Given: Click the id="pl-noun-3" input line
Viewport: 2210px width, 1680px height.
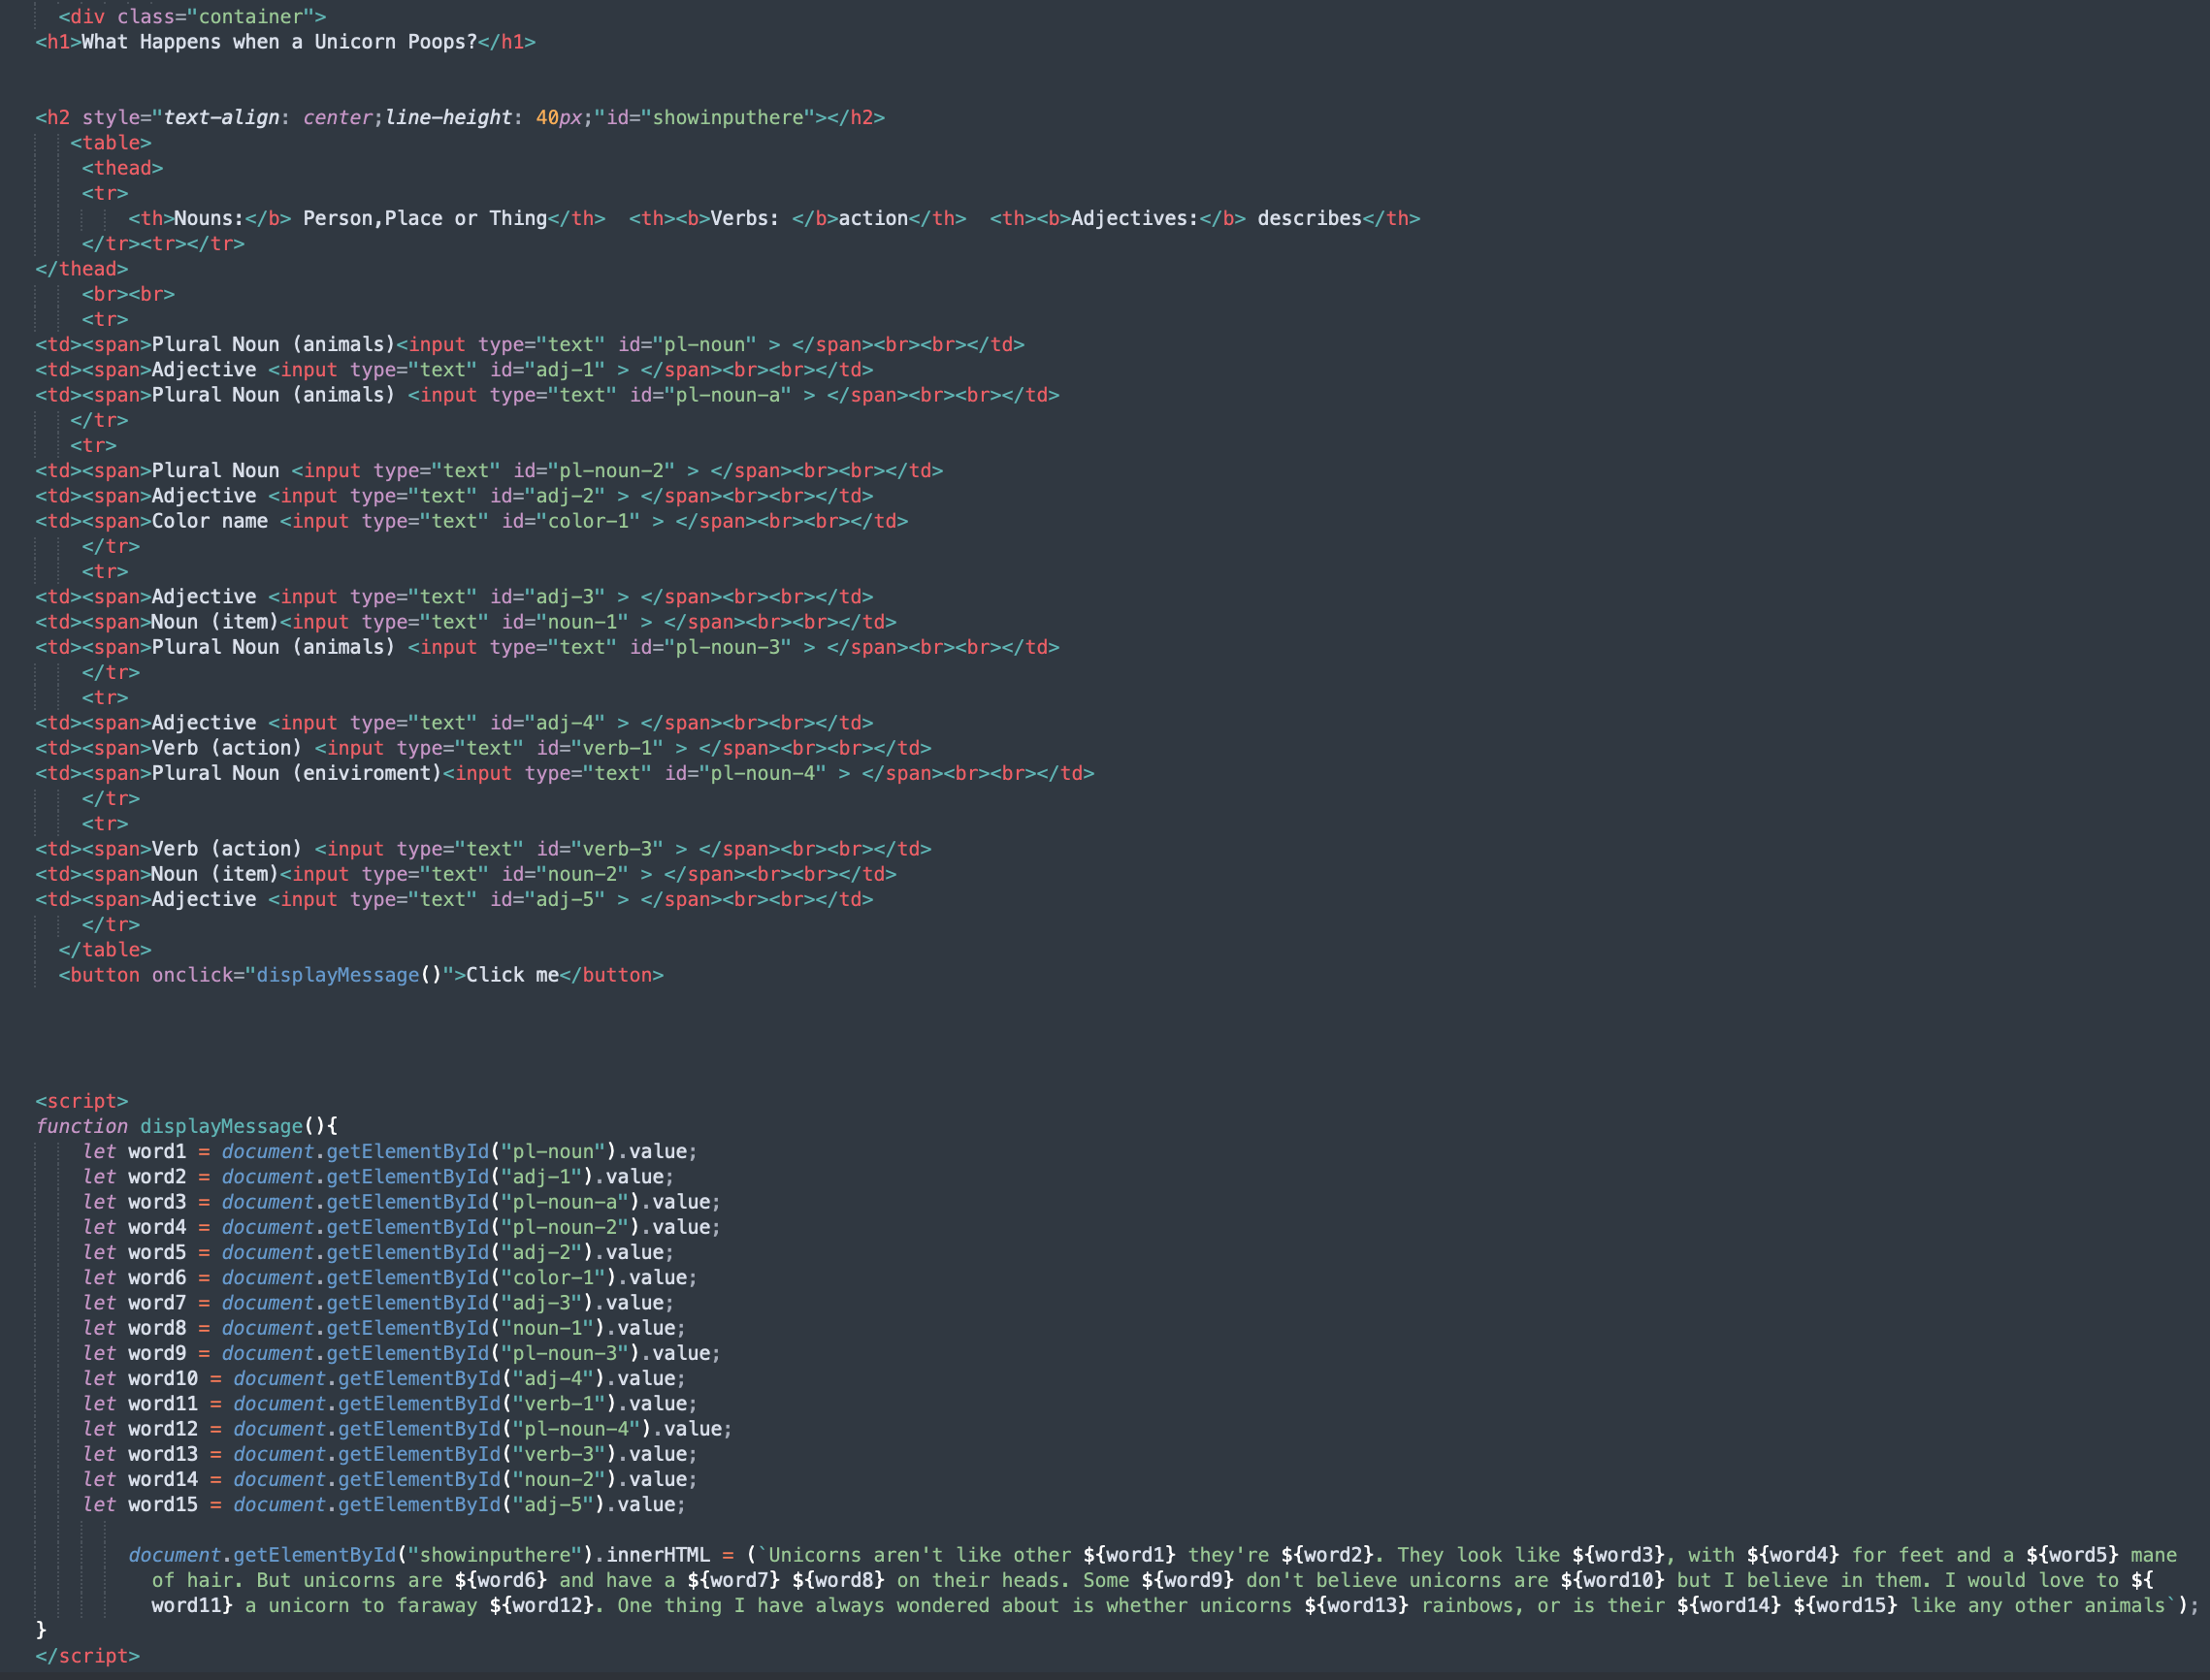Looking at the screenshot, I should (x=548, y=647).
